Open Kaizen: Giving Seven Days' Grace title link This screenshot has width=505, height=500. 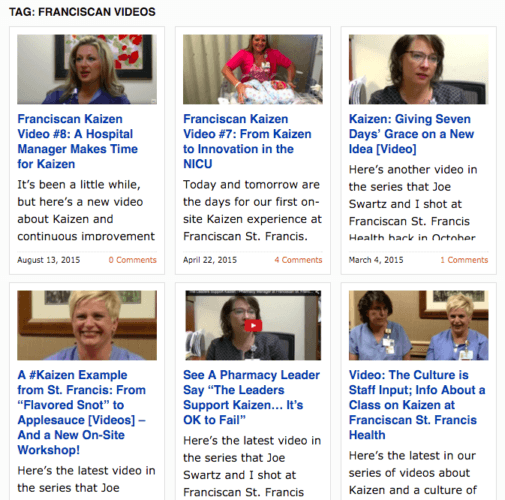(411, 134)
